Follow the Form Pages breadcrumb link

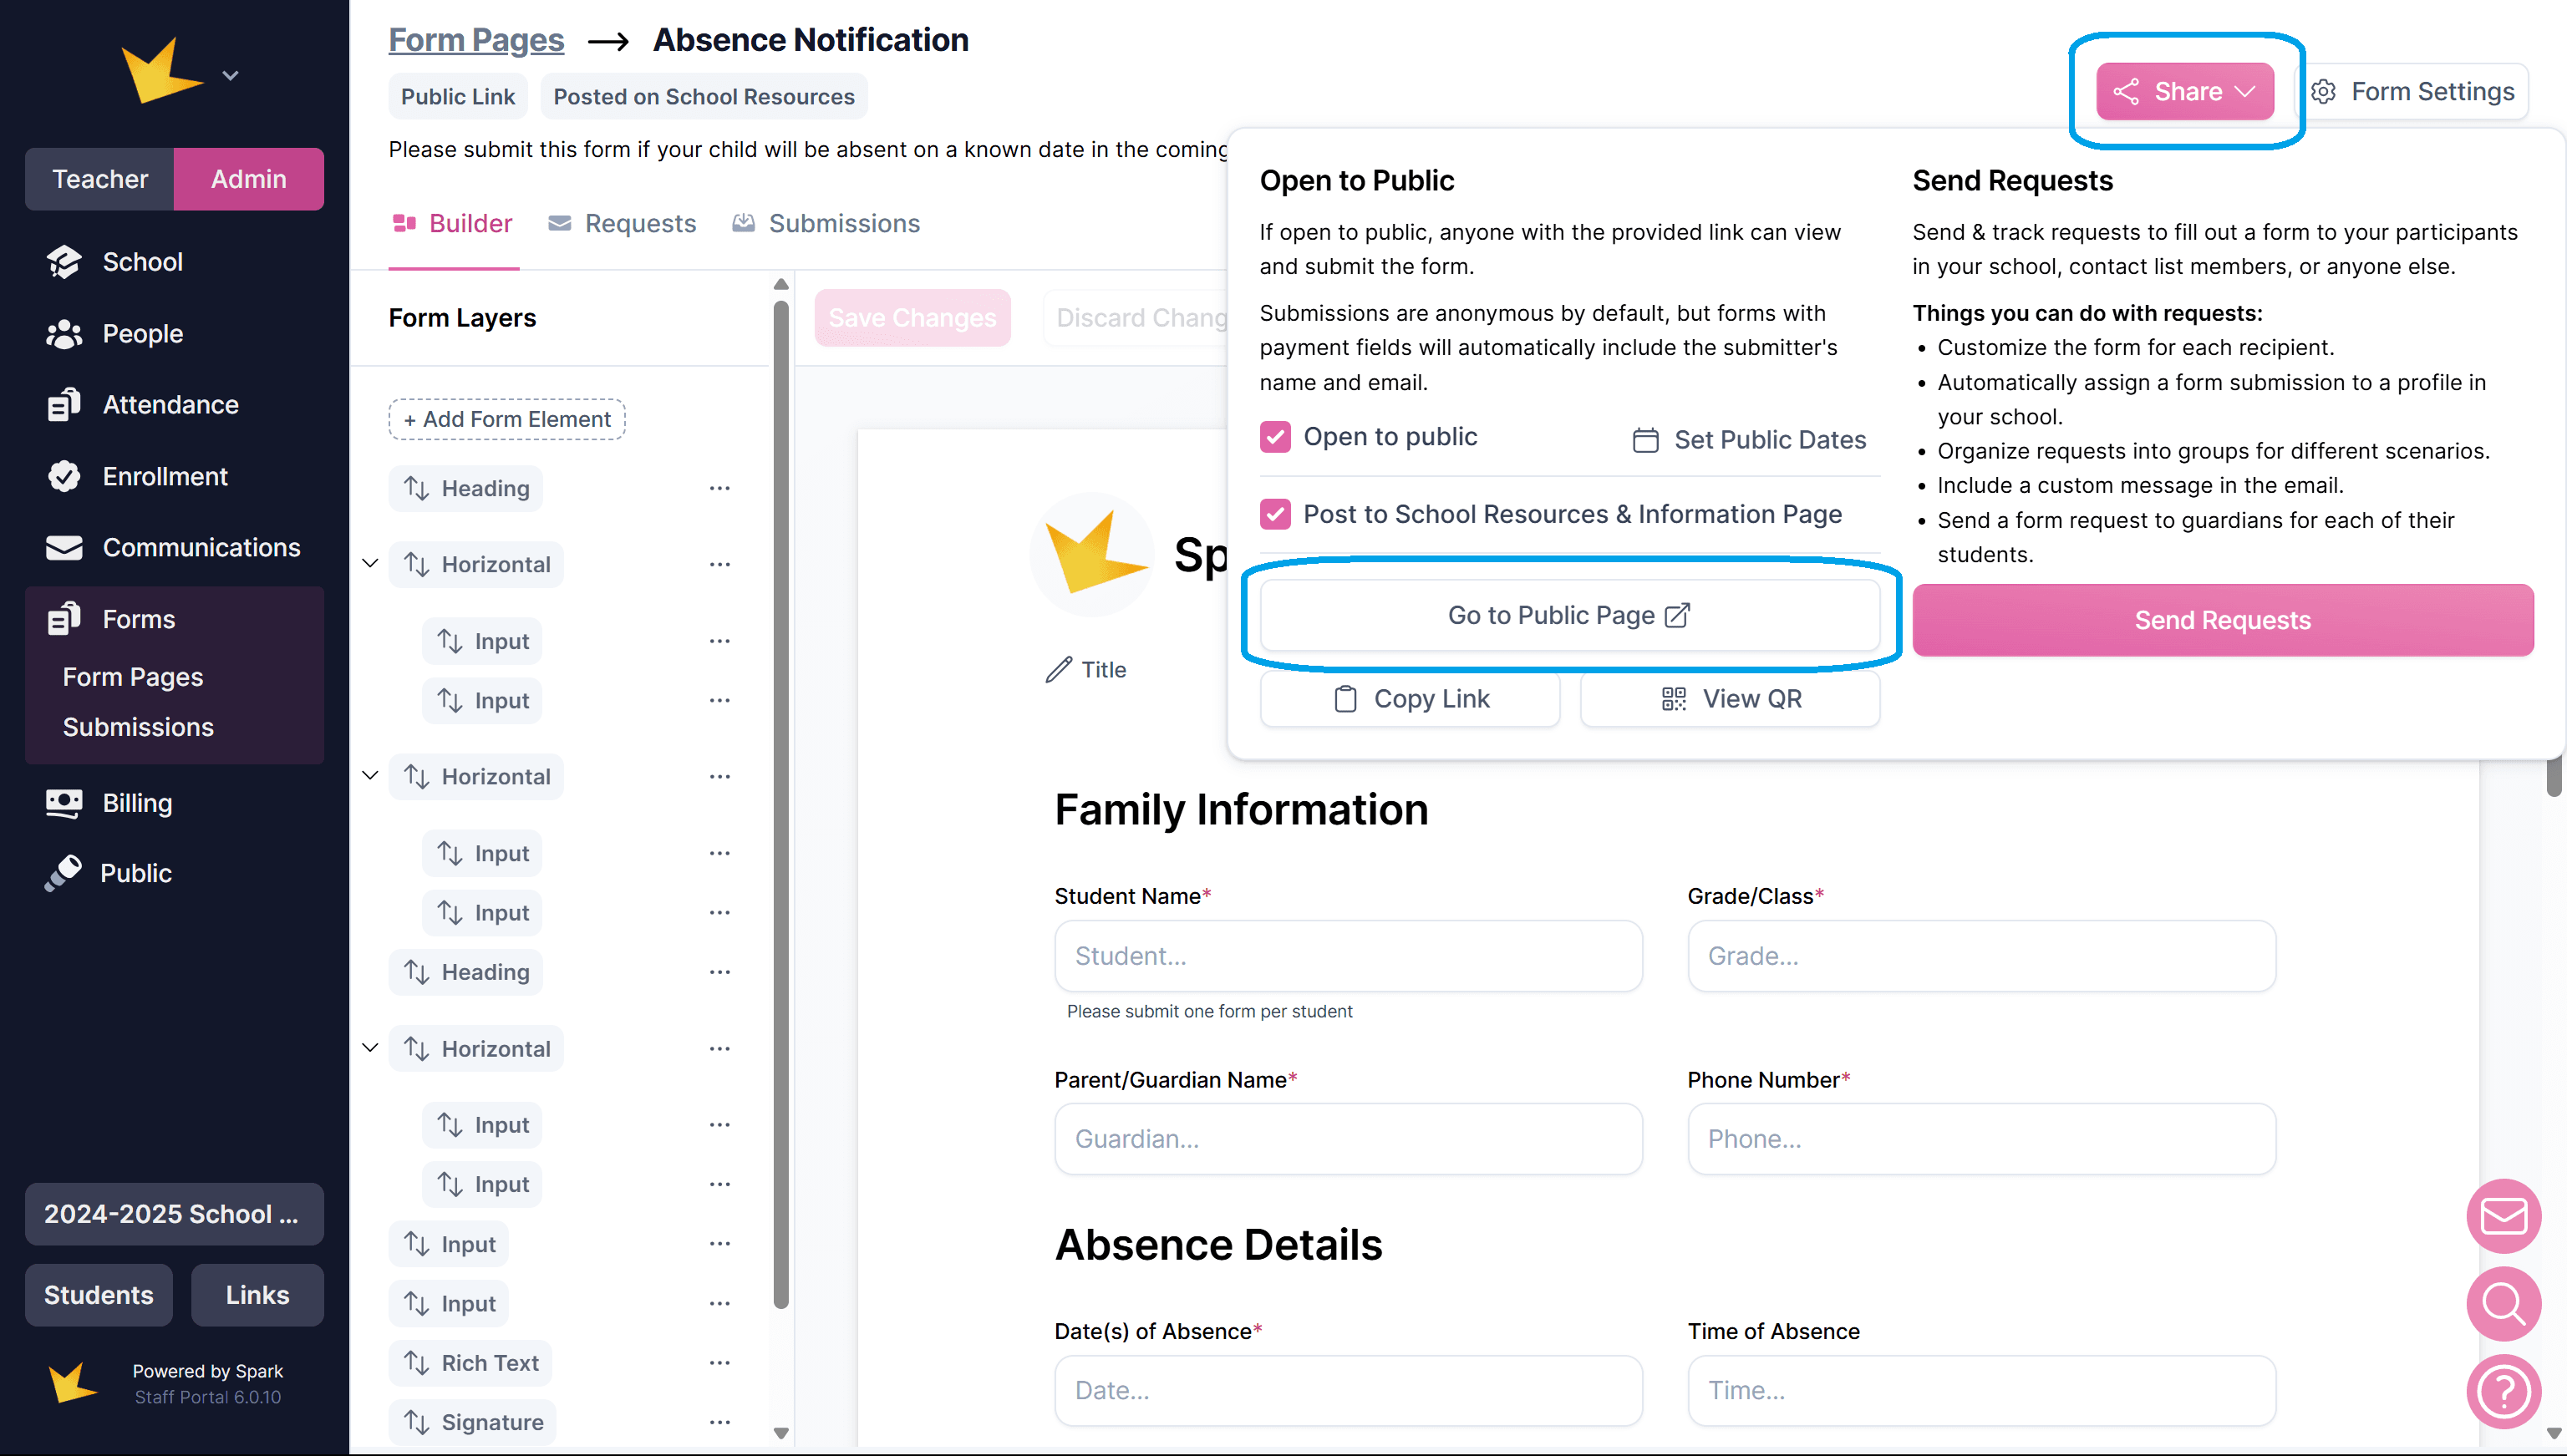(476, 40)
